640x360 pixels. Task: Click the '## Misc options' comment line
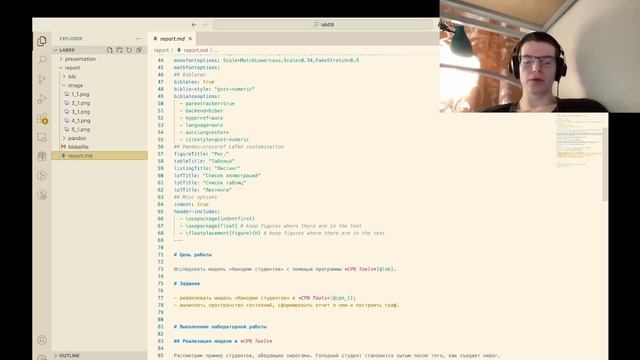click(196, 197)
